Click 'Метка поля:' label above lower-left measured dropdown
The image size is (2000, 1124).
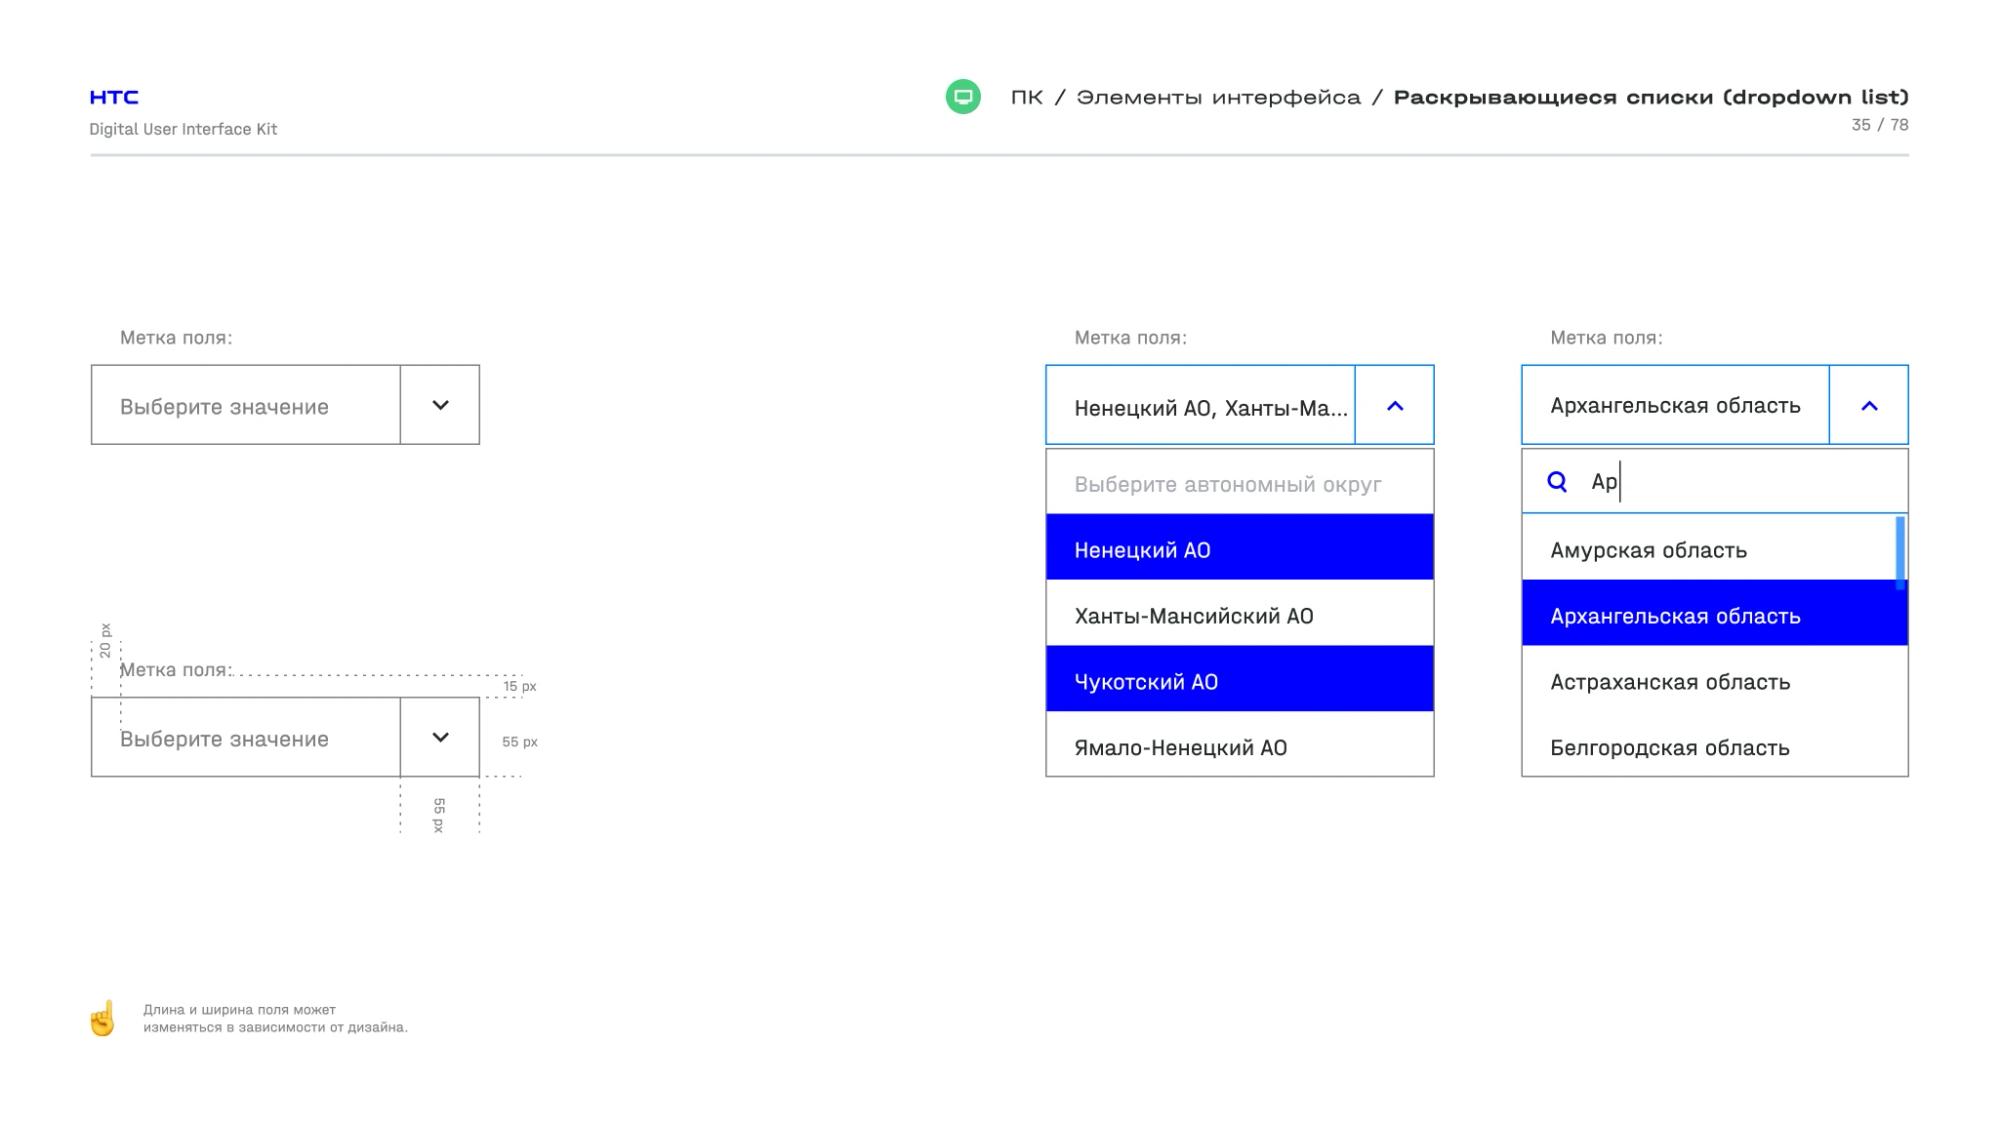click(176, 670)
